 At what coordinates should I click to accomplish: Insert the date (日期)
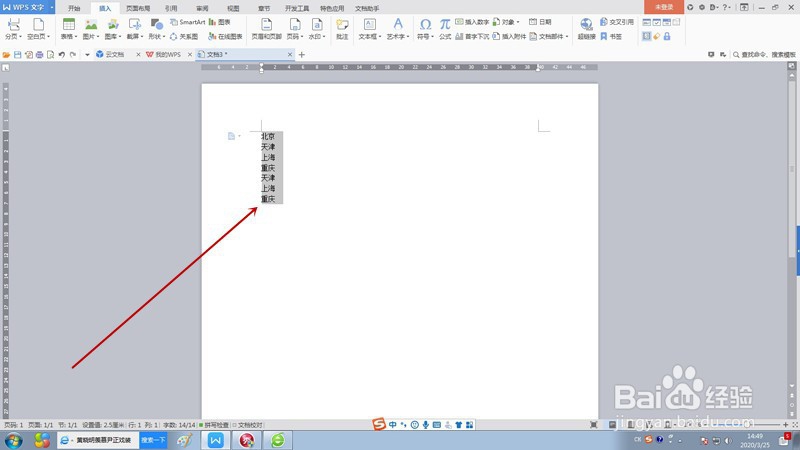tap(540, 22)
